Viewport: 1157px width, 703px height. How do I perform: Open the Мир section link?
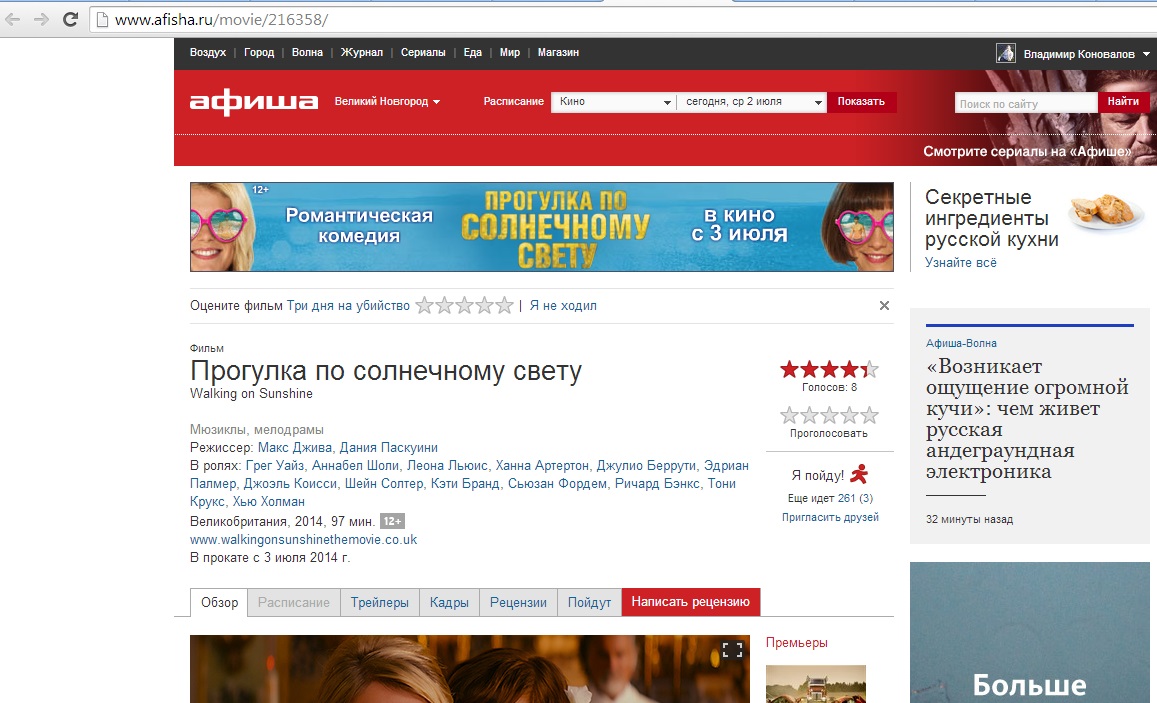509,52
